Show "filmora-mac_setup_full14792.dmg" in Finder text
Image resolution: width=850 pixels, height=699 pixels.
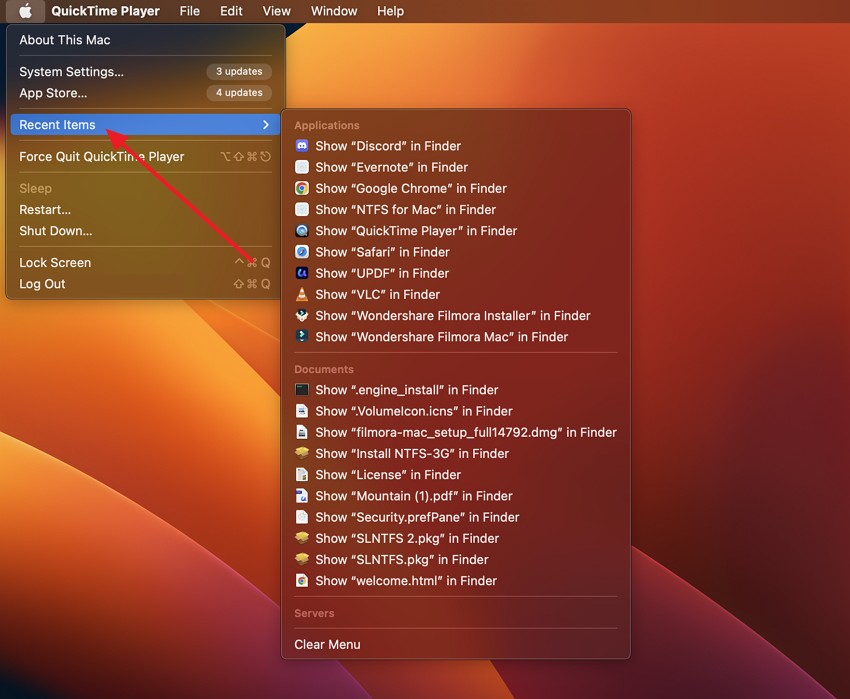pyautogui.click(x=466, y=432)
